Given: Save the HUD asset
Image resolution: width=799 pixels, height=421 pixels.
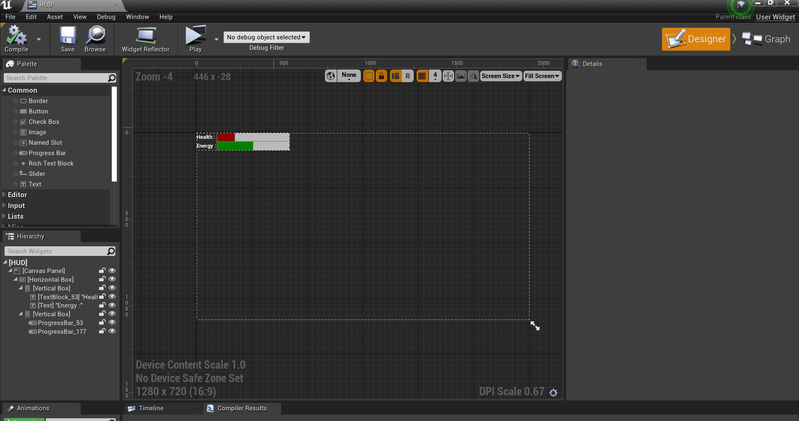Looking at the screenshot, I should point(67,39).
